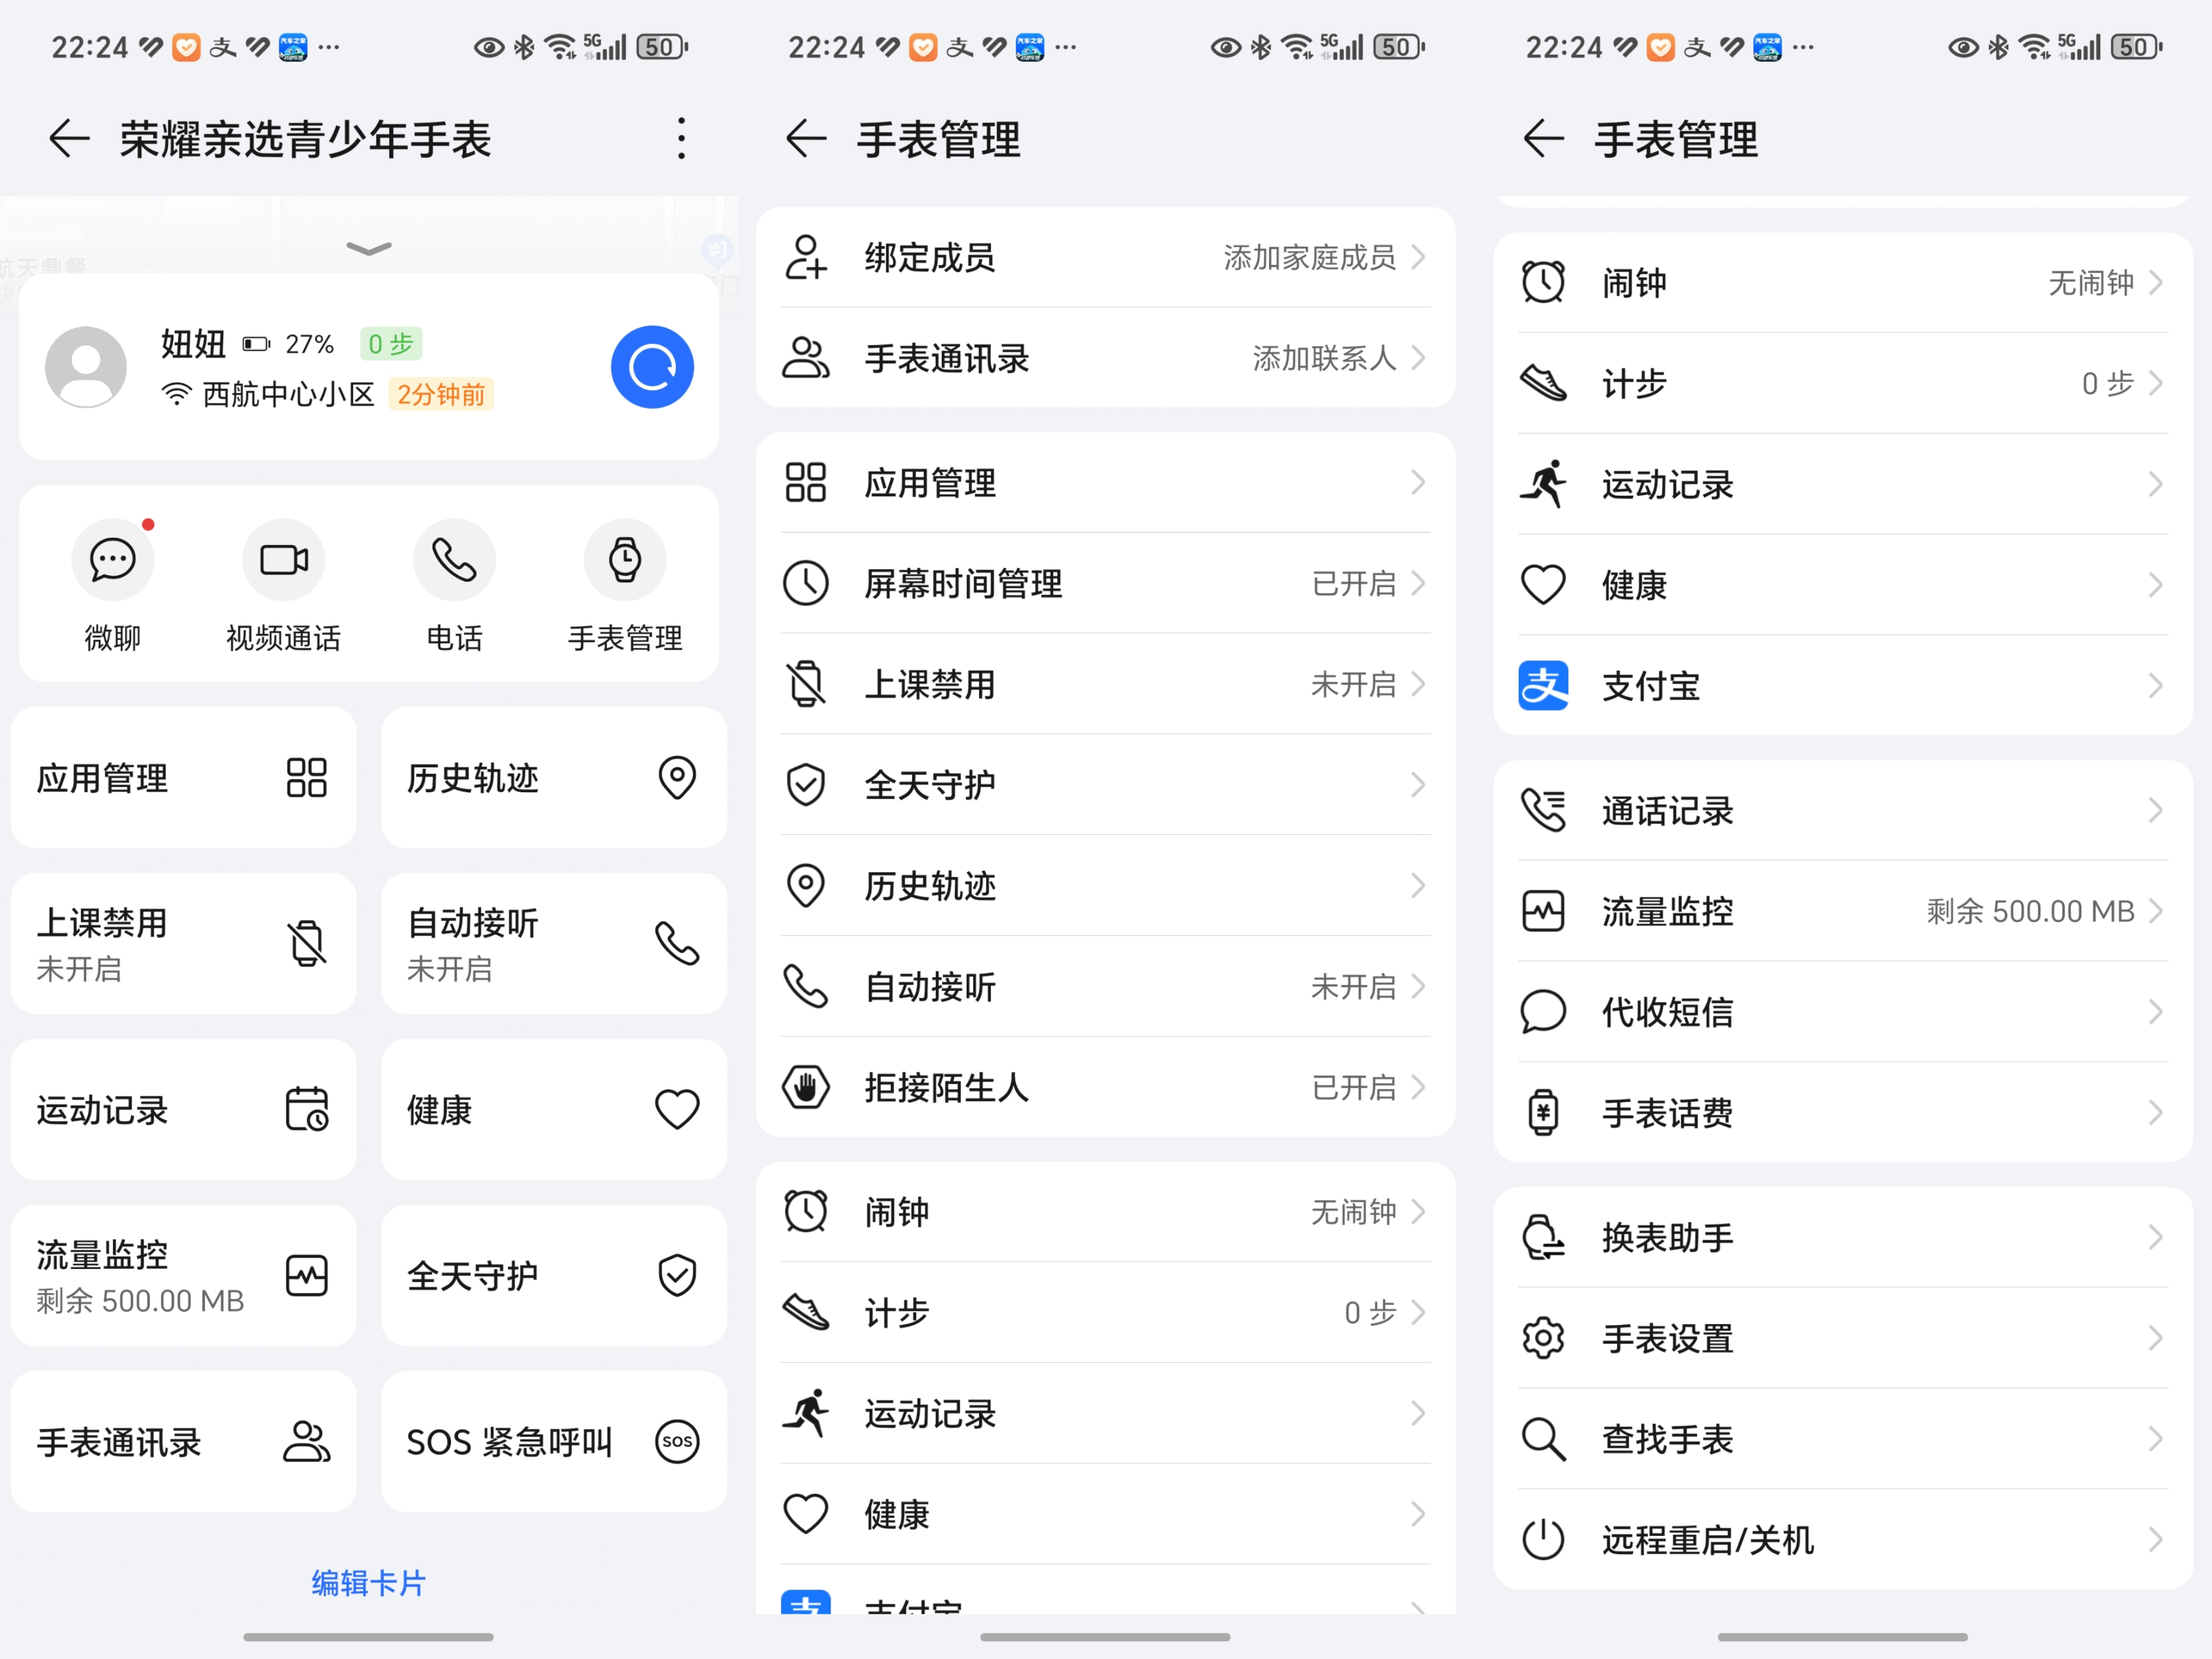2212x1659 pixels.
Task: Open 自动接听 card on left screen
Action: [x=554, y=943]
